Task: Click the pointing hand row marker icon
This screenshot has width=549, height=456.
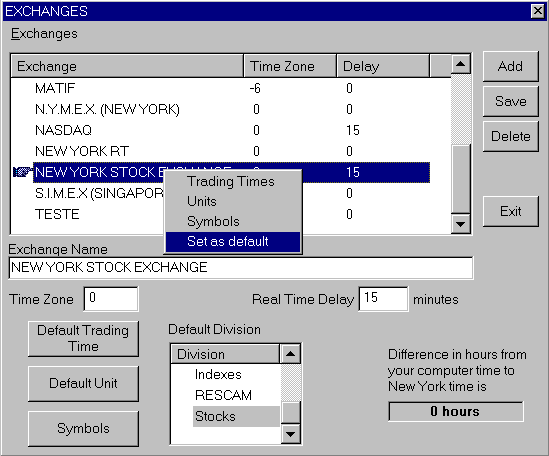Action: coord(22,172)
